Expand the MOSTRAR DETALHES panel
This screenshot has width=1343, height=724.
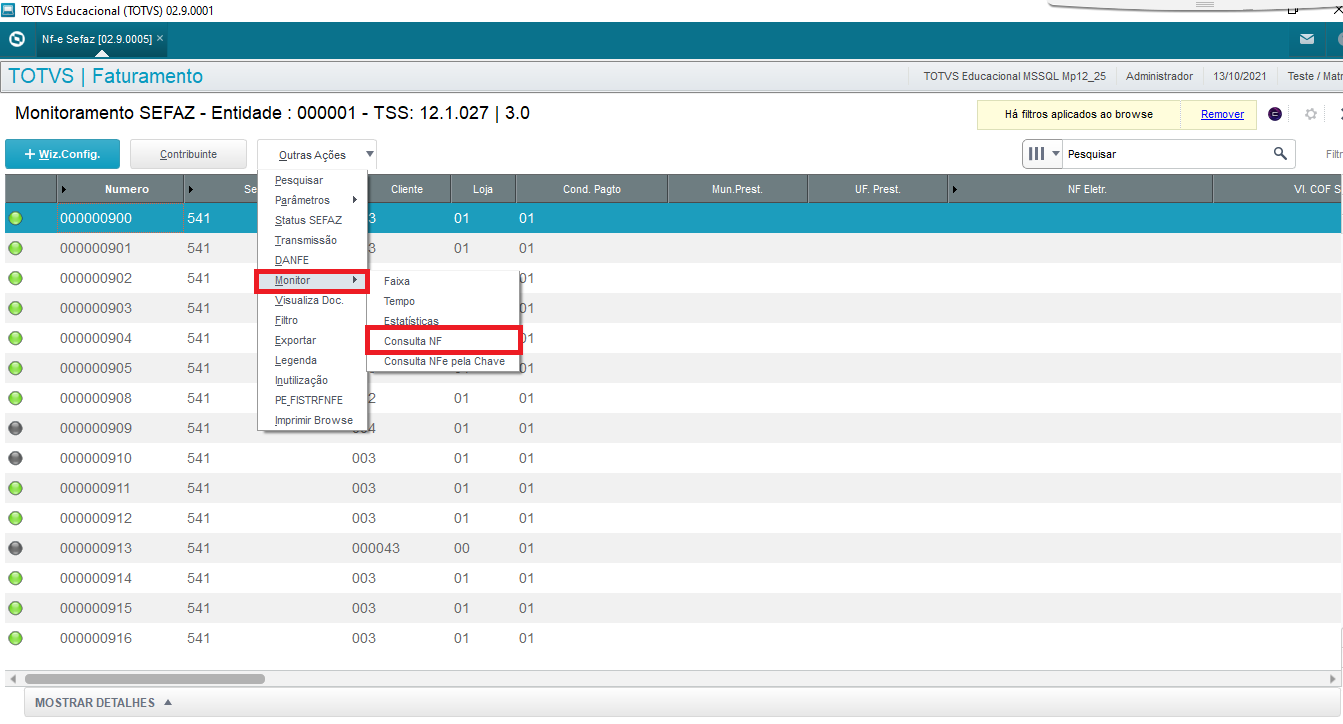(104, 703)
